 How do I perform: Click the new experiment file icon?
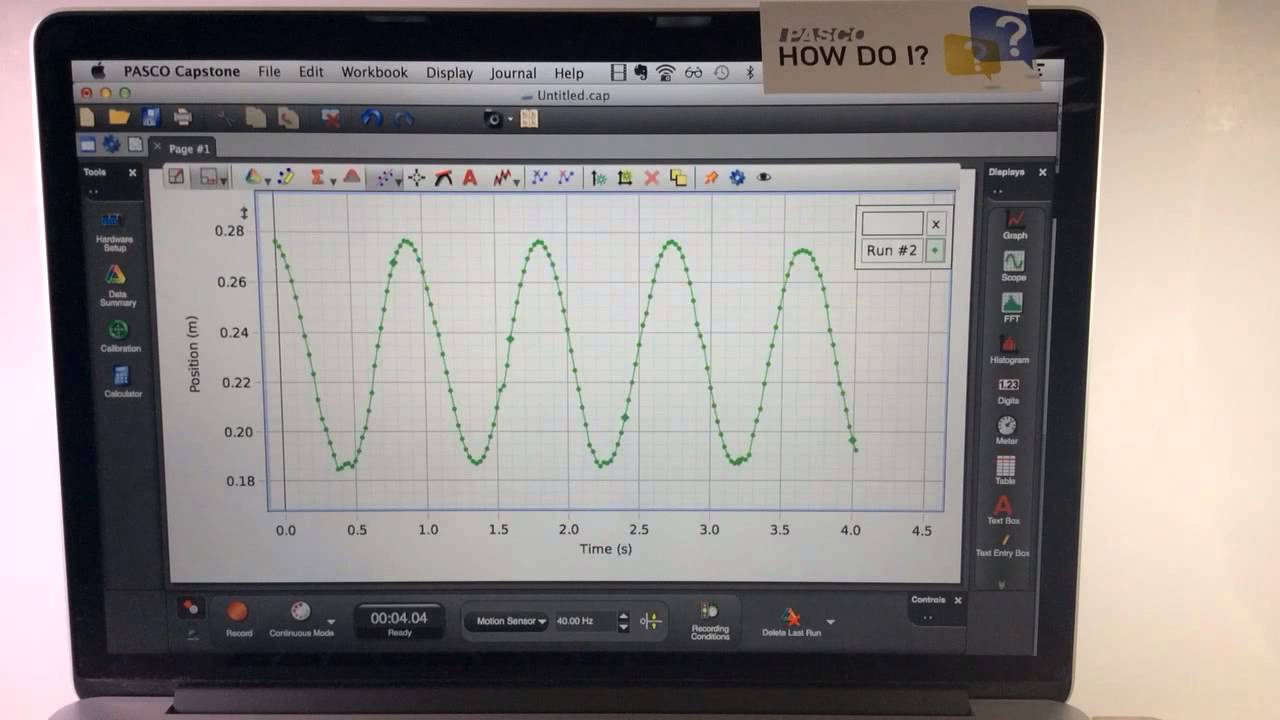88,117
